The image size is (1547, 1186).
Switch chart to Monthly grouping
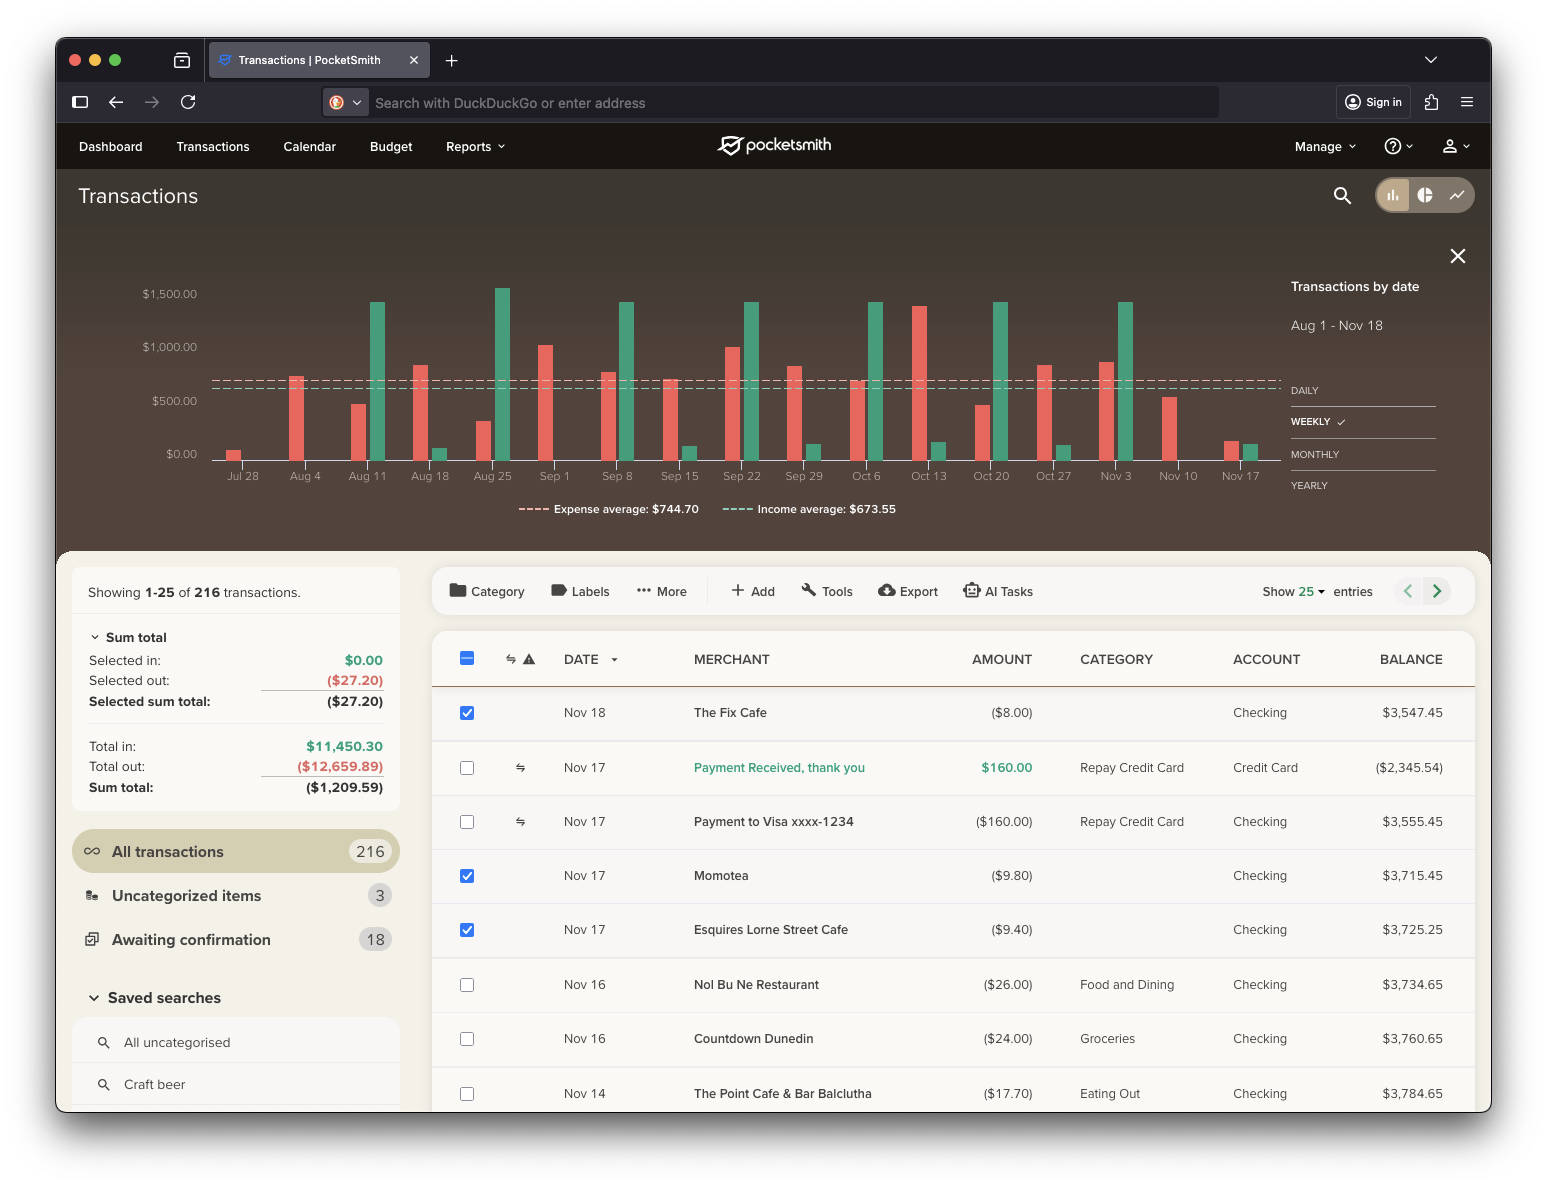tap(1315, 454)
